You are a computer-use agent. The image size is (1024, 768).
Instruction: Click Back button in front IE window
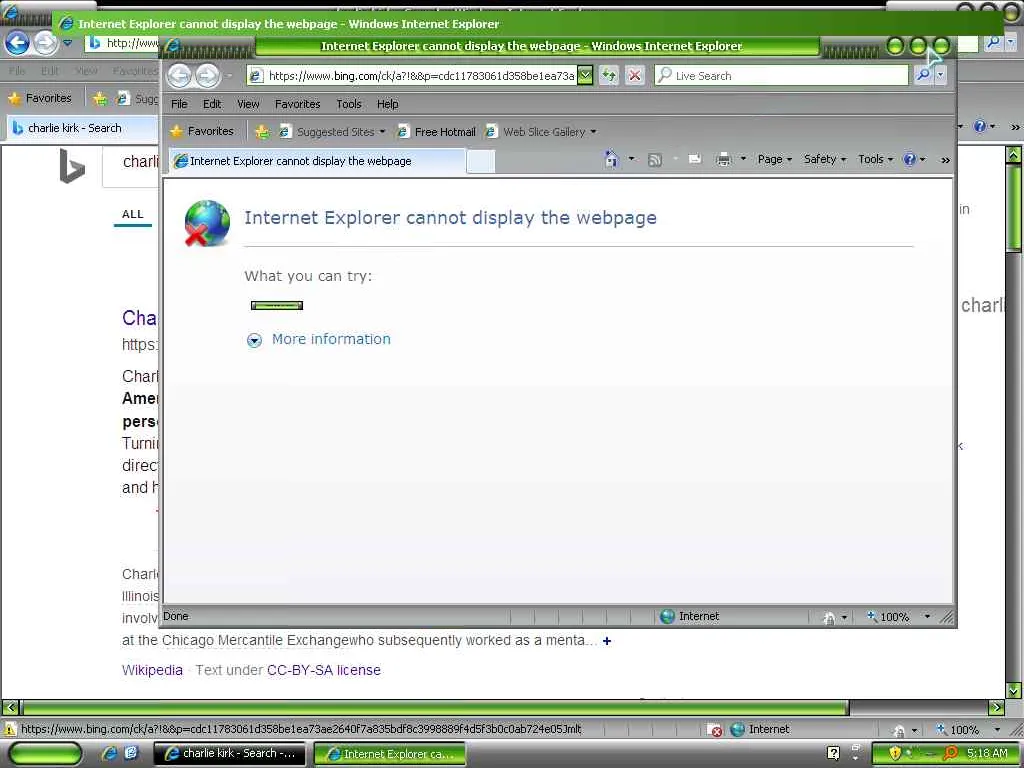pyautogui.click(x=180, y=76)
